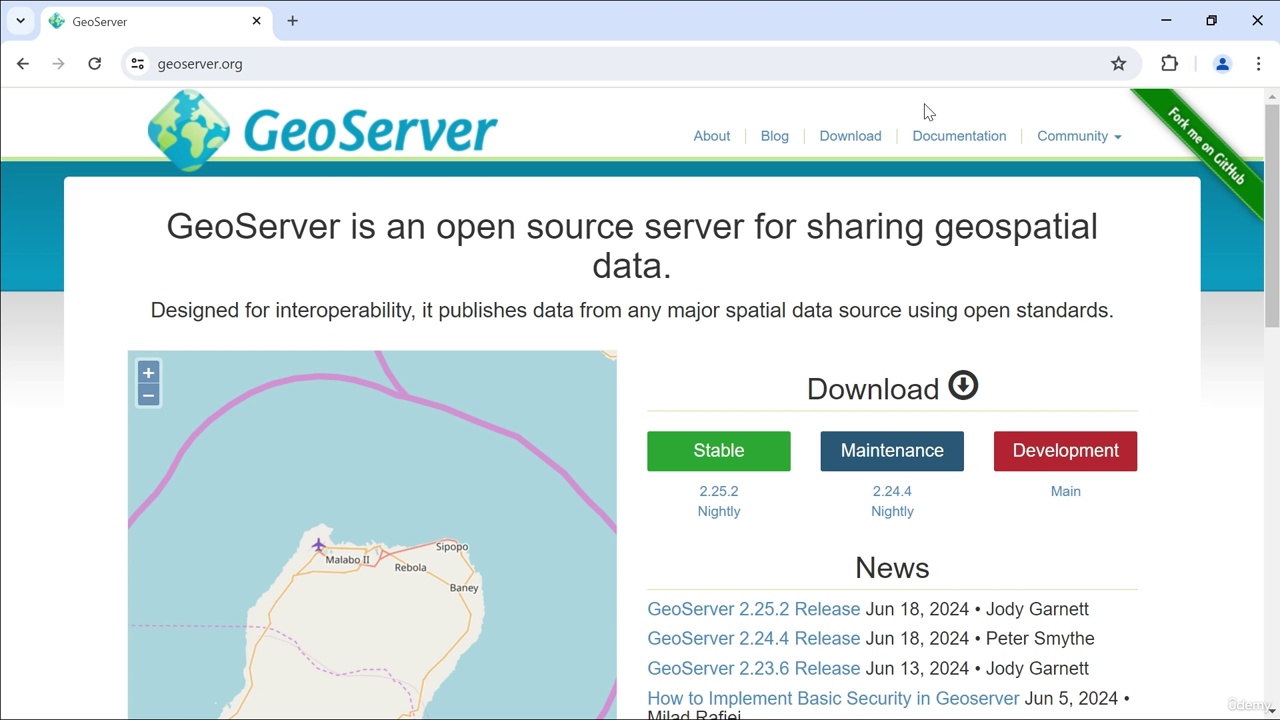Open site information icon in address bar
1280x720 pixels.
pyautogui.click(x=138, y=64)
